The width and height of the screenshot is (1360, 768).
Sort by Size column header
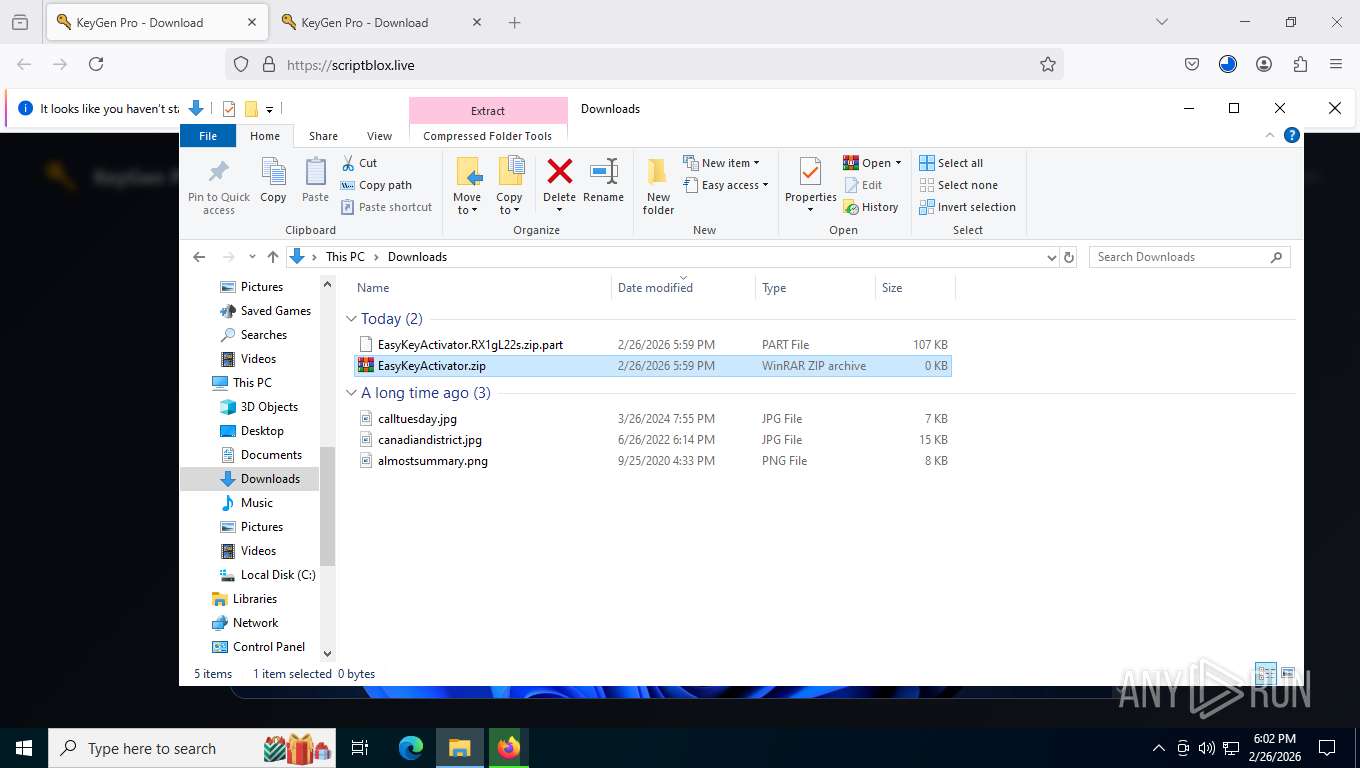[x=915, y=287]
